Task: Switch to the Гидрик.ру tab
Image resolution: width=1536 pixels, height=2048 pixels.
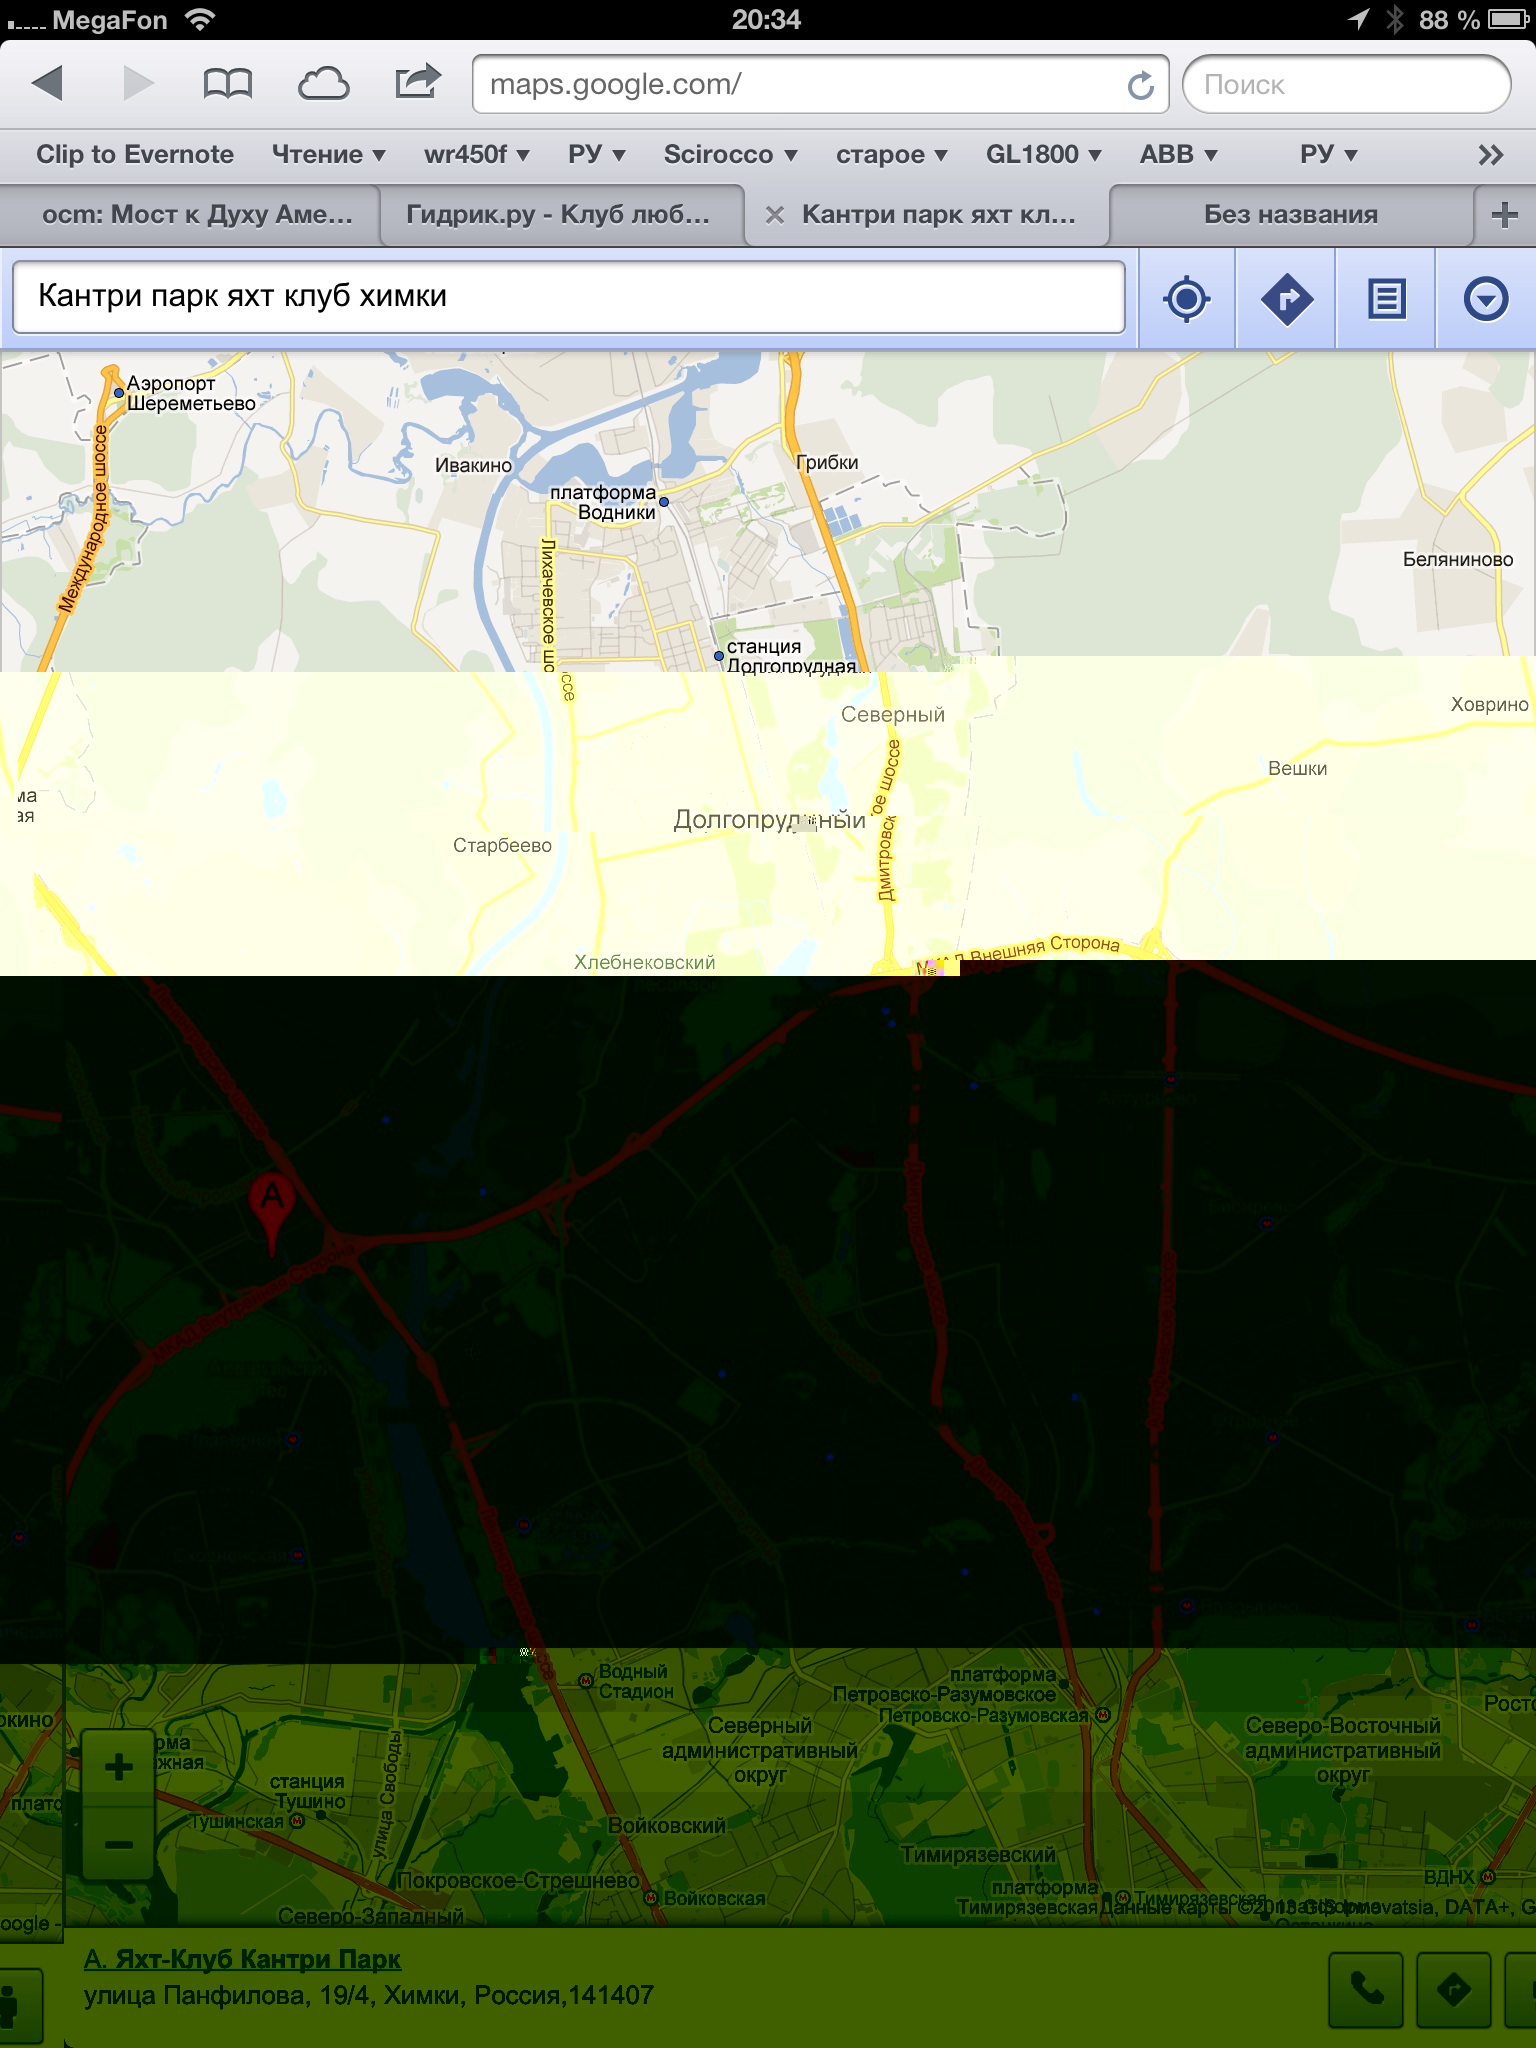Action: (558, 215)
